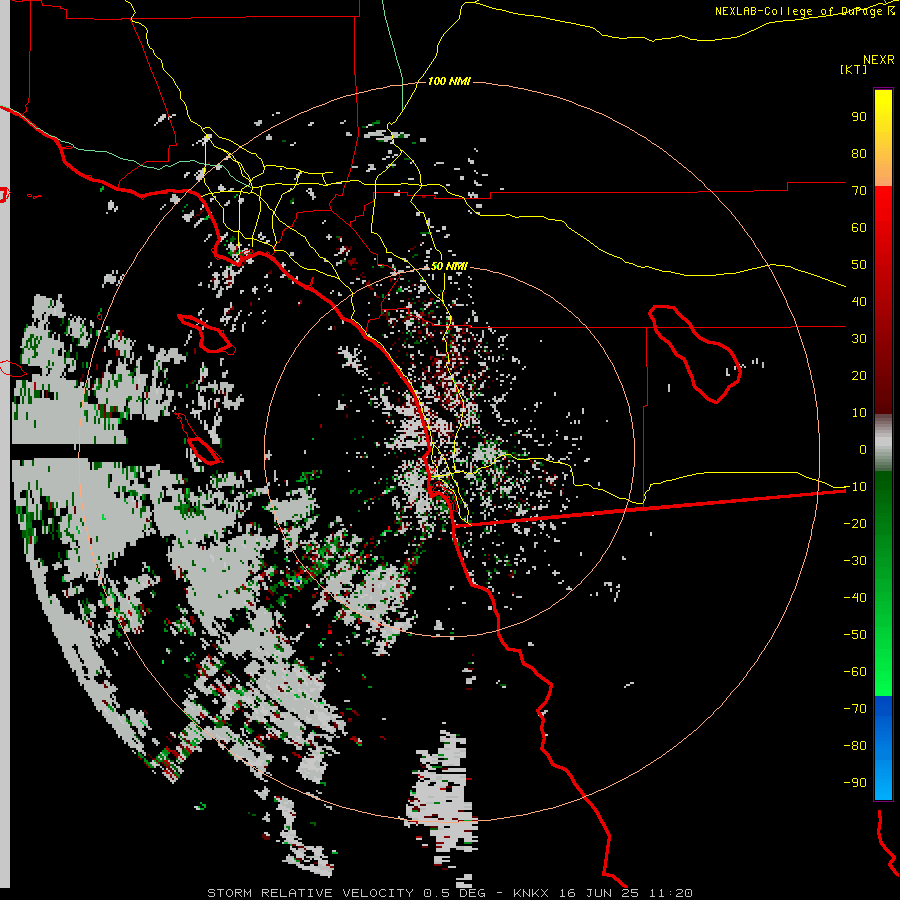Click the Salton Sea red outline on map
Screen dimensions: 900x900
[695, 354]
